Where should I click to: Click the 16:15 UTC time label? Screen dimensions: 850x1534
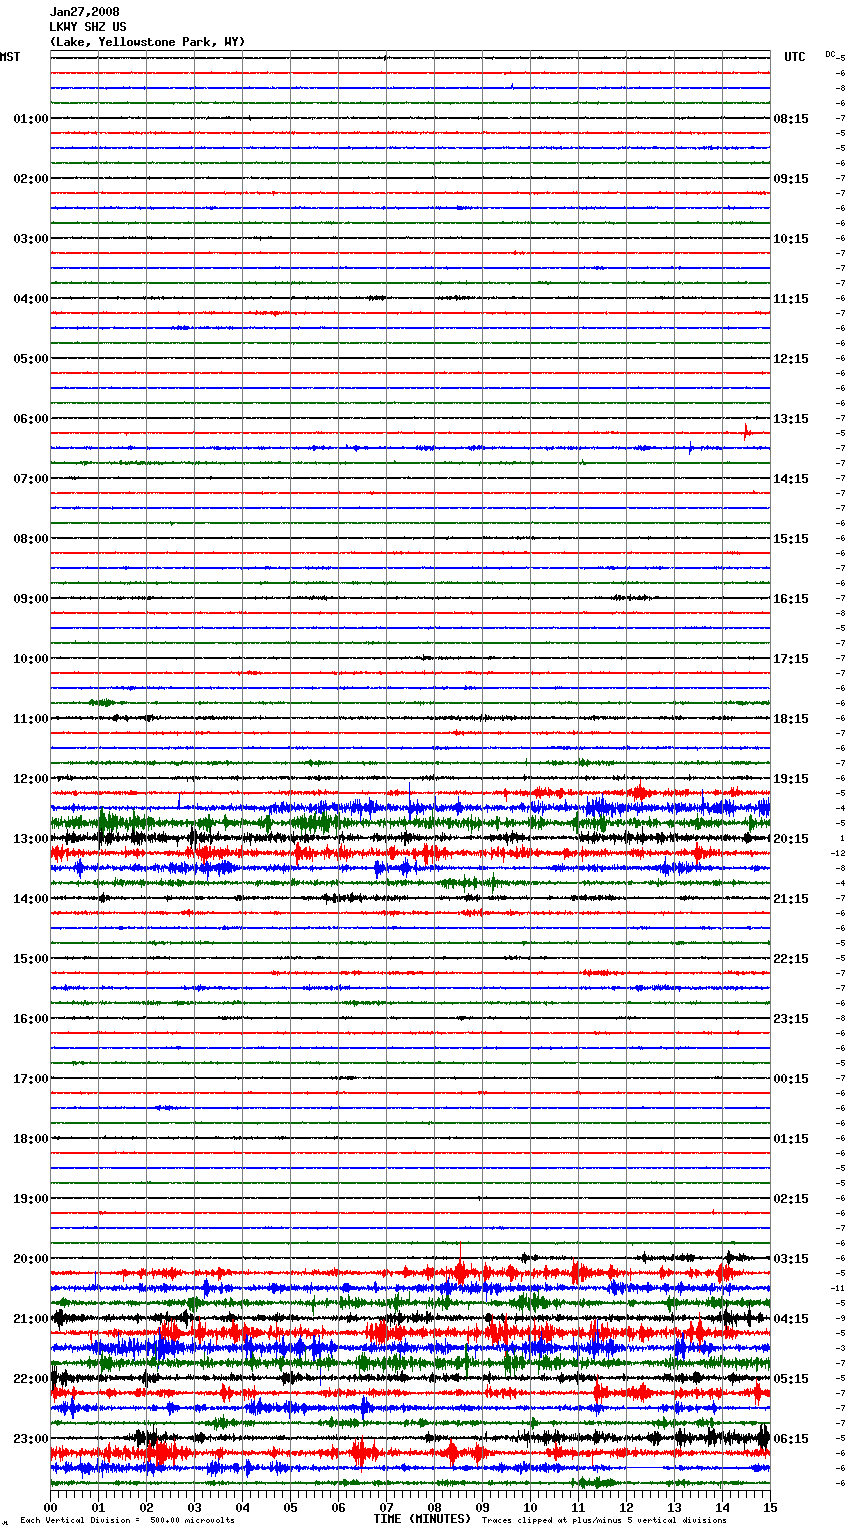coord(791,599)
